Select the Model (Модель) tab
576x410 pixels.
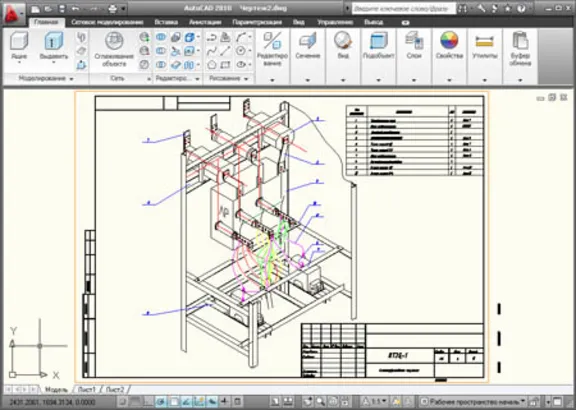(x=56, y=389)
